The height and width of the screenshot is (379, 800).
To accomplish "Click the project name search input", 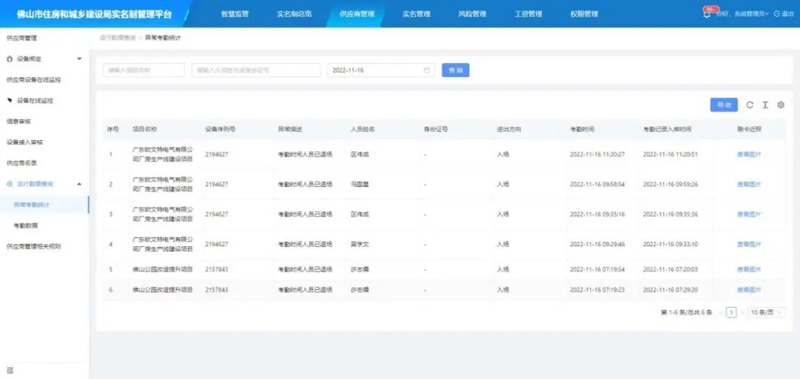I will (x=144, y=70).
